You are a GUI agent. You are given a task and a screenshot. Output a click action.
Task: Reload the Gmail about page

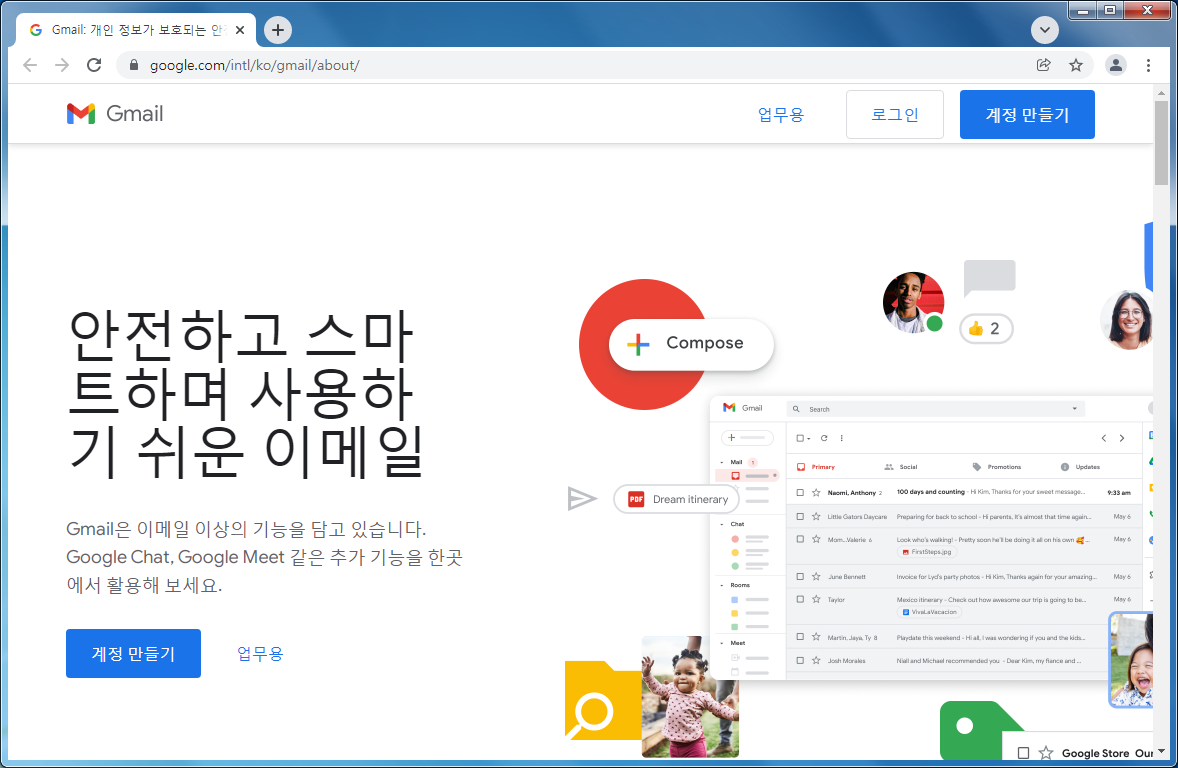click(94, 65)
